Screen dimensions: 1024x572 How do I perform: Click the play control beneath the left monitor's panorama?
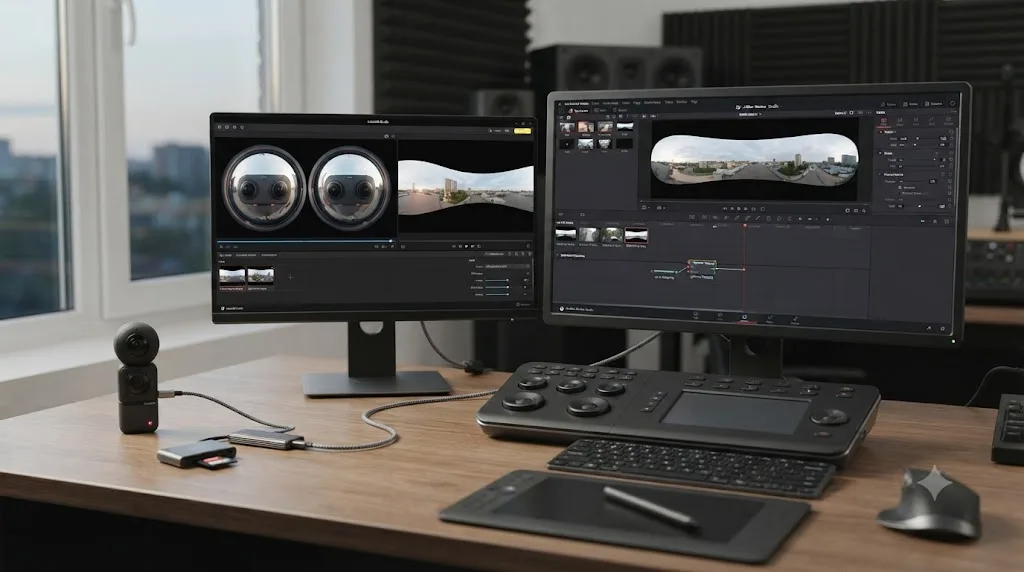coord(466,246)
